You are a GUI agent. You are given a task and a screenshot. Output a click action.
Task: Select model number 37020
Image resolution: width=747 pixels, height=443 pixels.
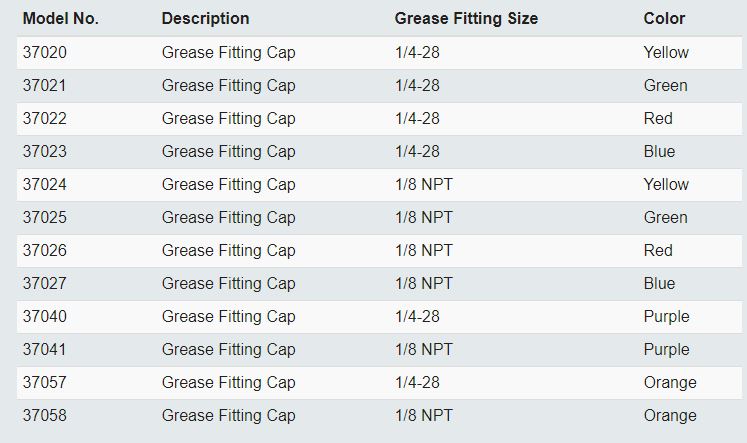(x=44, y=52)
